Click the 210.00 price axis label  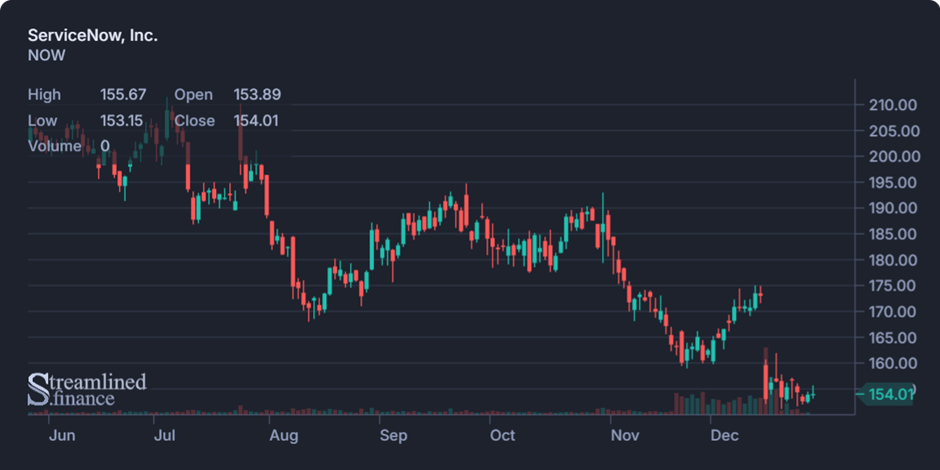[894, 105]
